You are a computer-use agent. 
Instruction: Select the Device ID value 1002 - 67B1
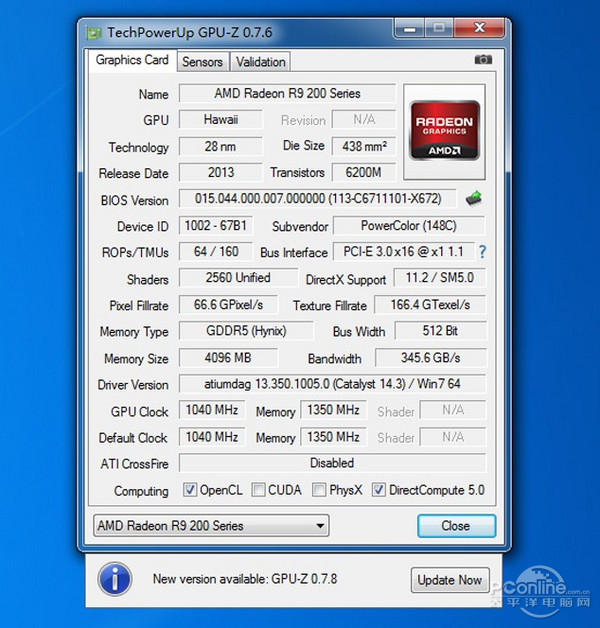click(215, 225)
